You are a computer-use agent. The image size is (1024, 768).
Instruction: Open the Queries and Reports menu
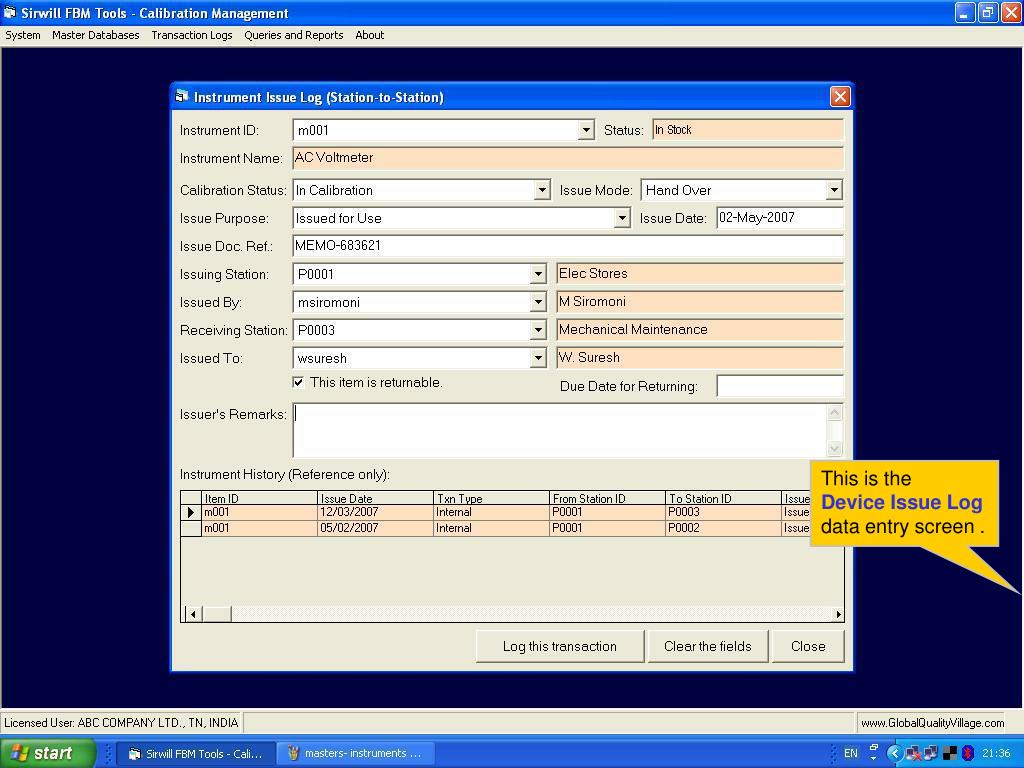(x=294, y=35)
